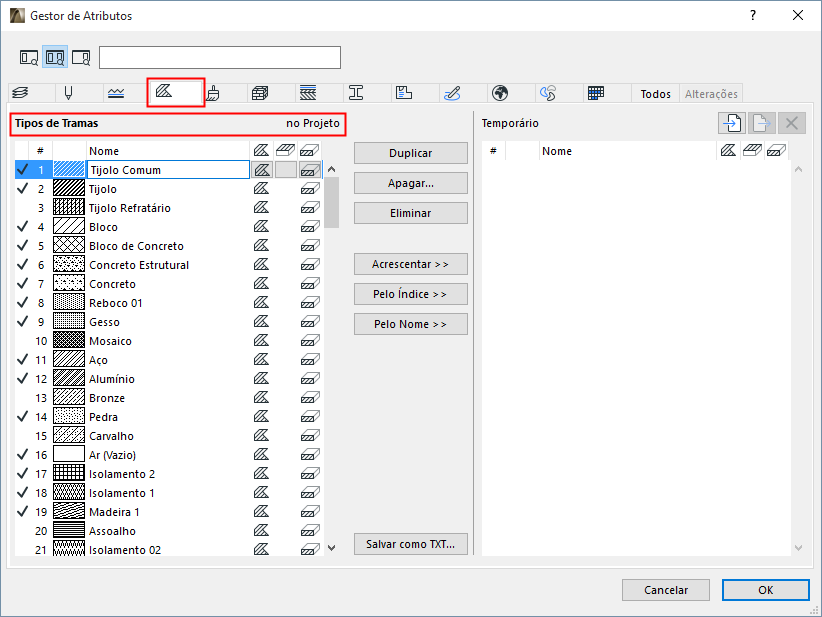Select the Fill Types tab
Image resolution: width=822 pixels, height=617 pixels.
click(164, 91)
